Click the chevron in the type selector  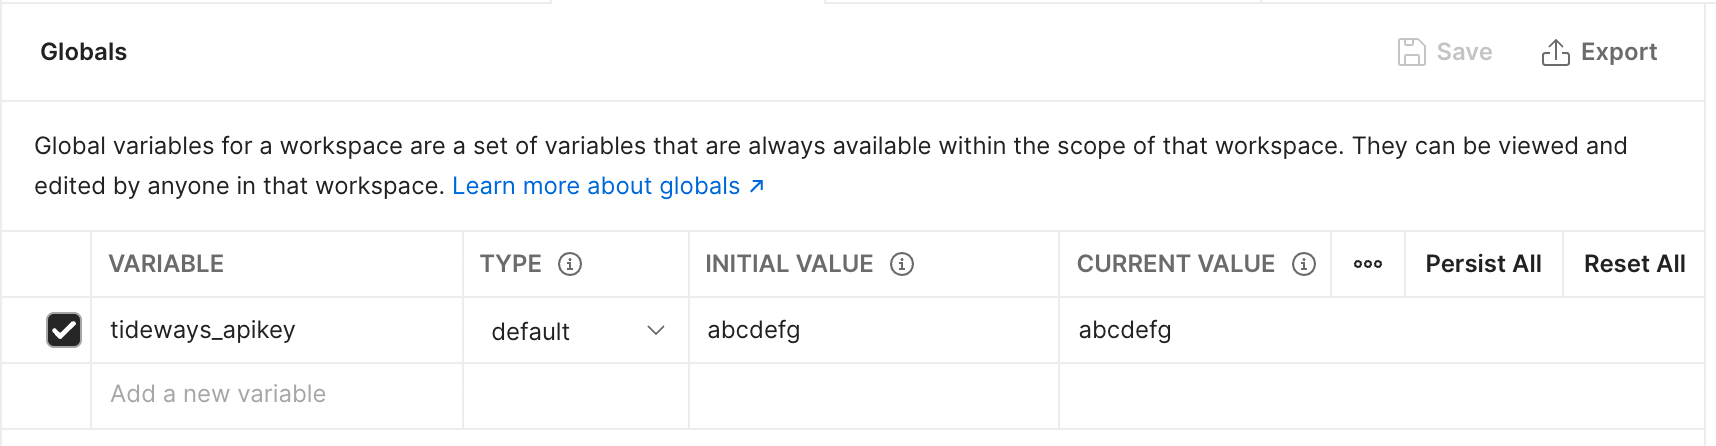coord(656,331)
